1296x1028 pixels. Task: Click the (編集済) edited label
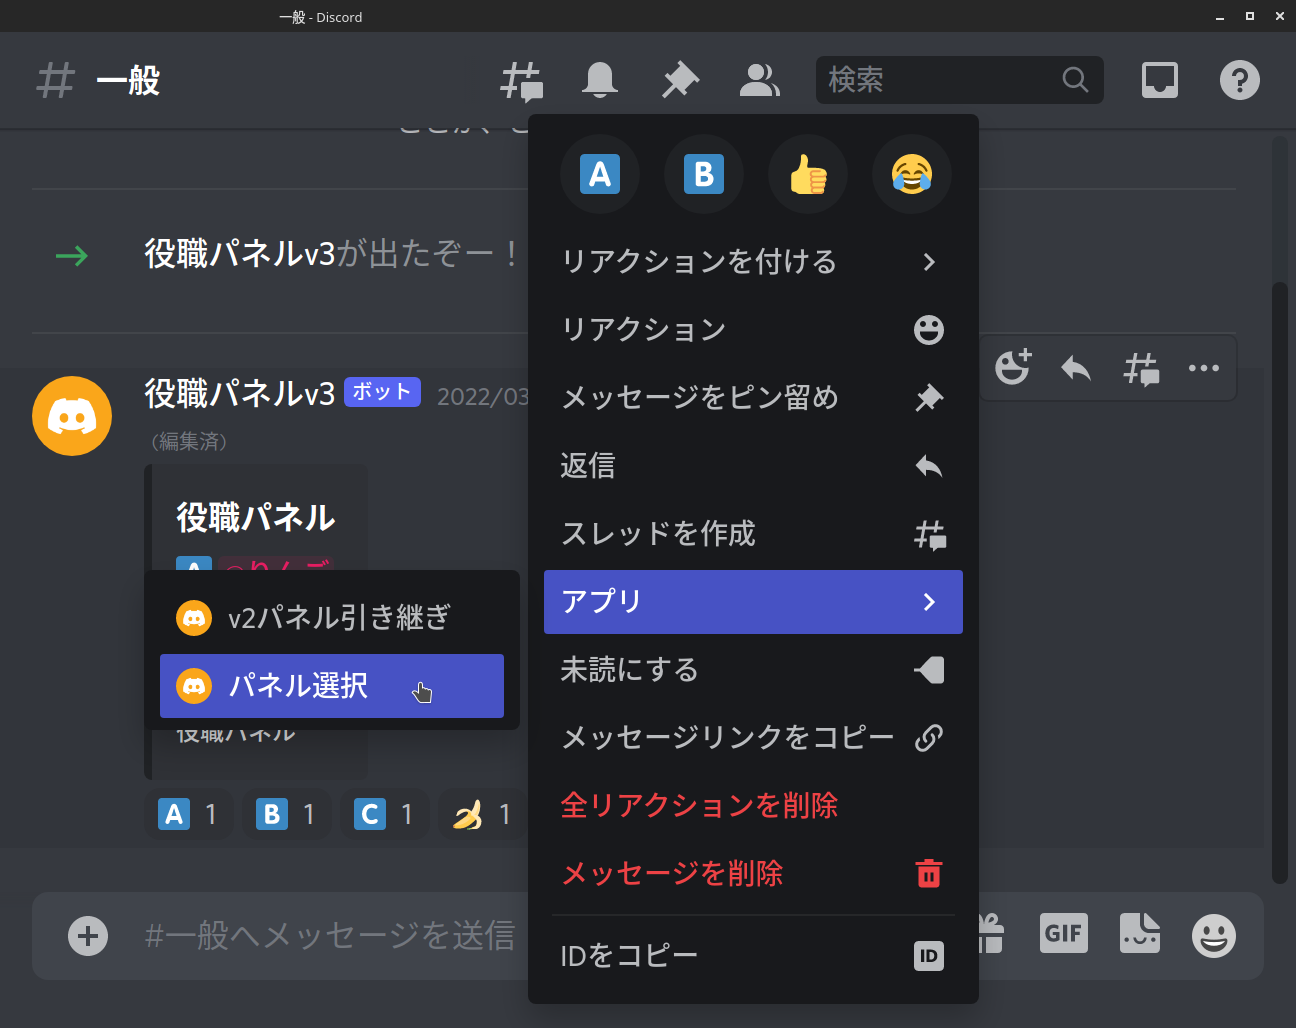point(189,441)
